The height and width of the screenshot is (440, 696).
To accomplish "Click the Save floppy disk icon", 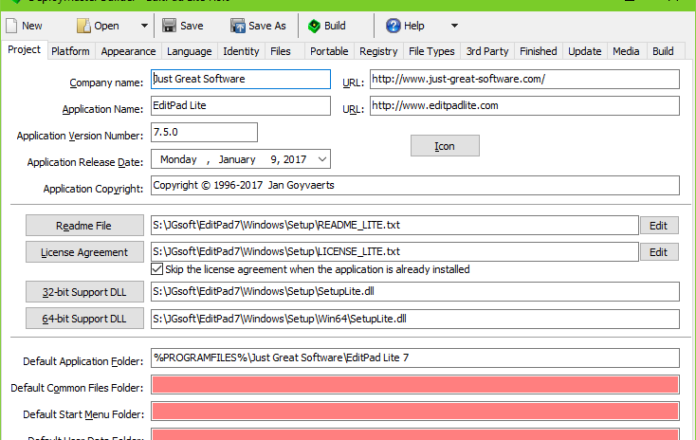I will (x=169, y=26).
